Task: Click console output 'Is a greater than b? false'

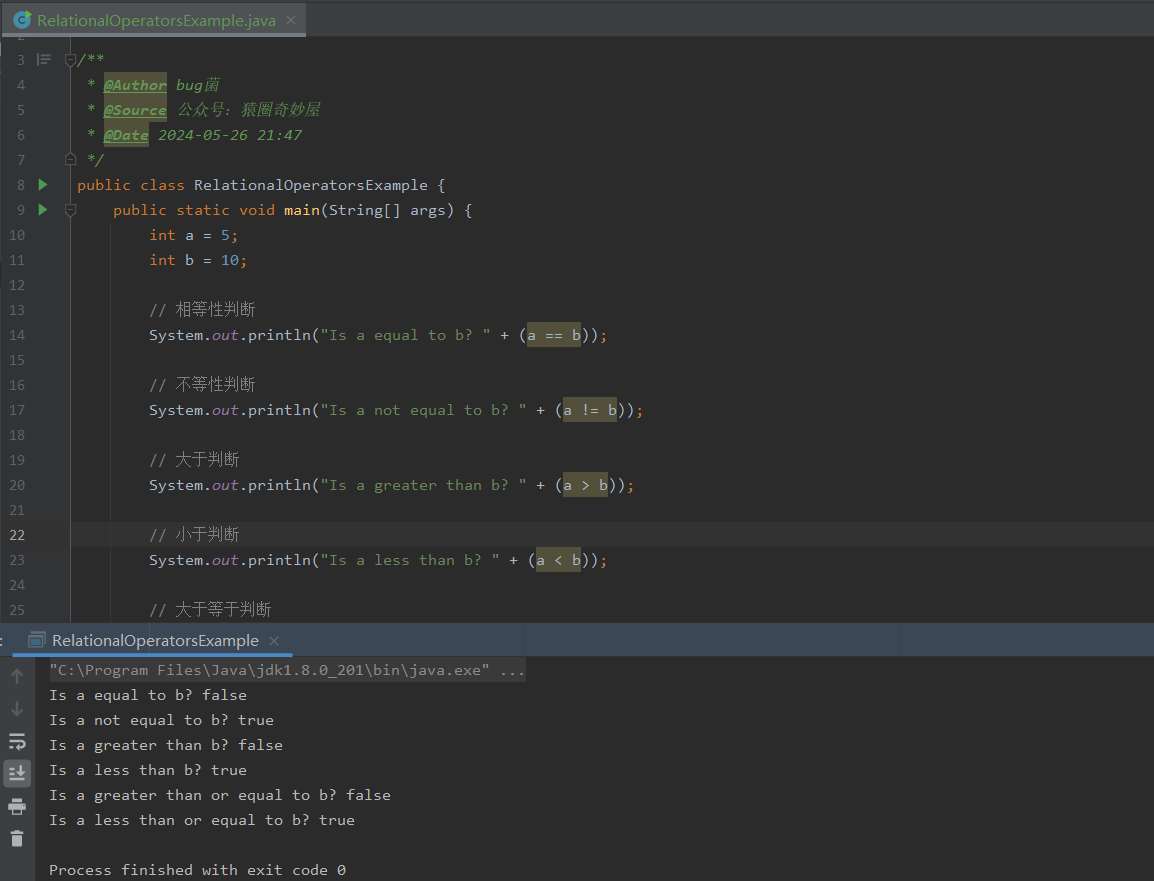Action: point(166,746)
